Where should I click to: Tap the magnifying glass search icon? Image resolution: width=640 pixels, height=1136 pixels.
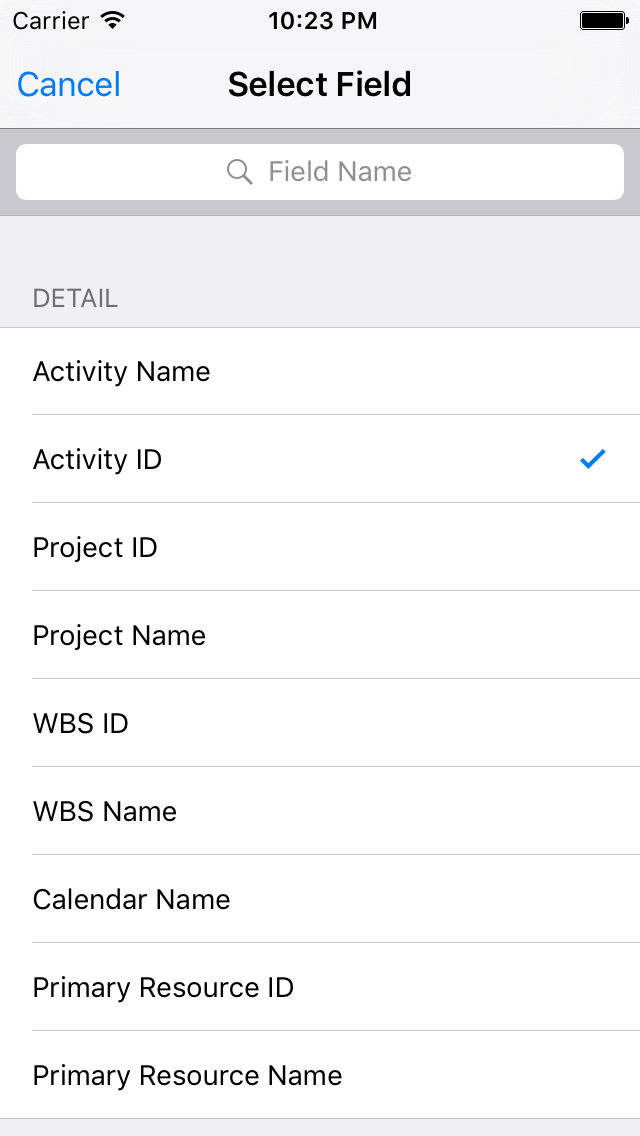coord(239,172)
